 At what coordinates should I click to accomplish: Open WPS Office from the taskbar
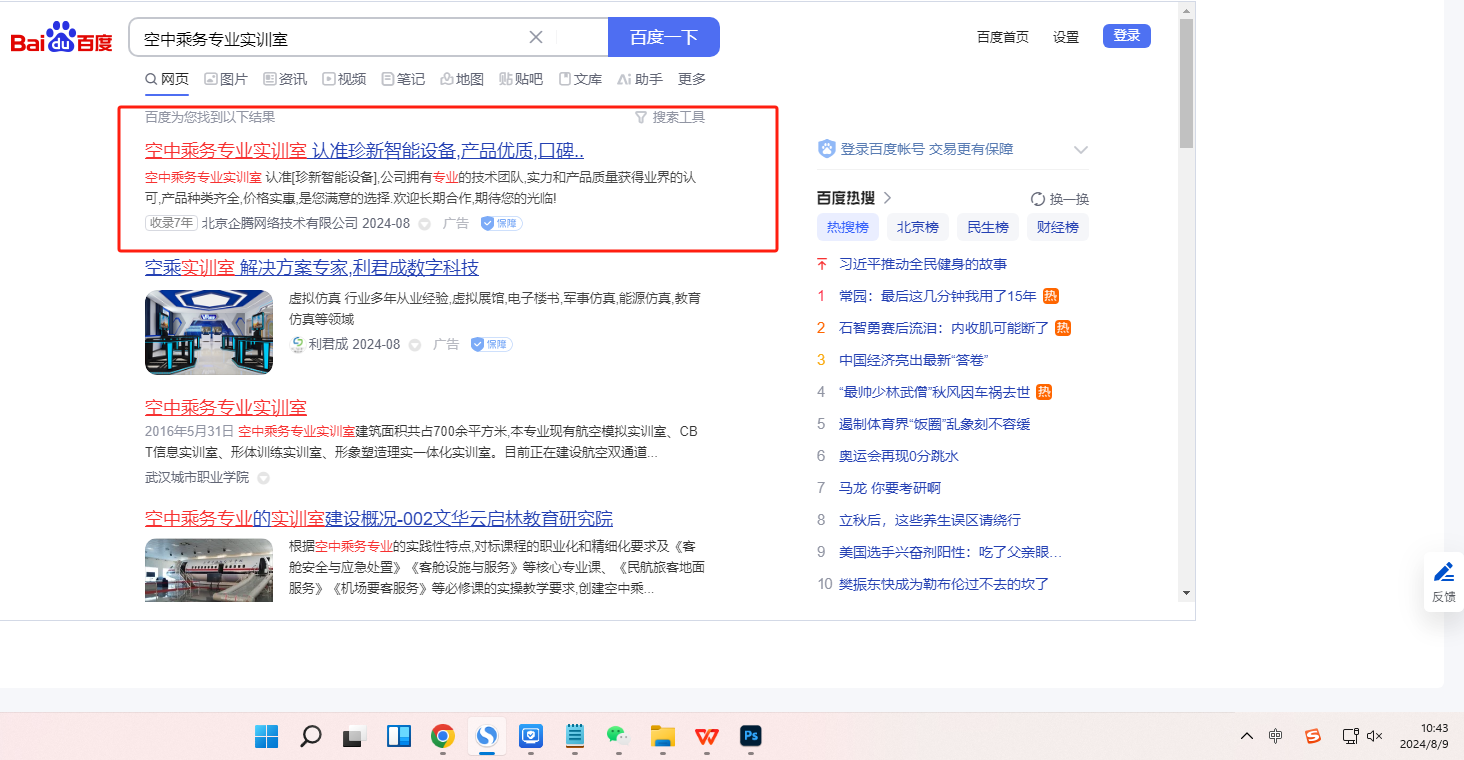(707, 737)
